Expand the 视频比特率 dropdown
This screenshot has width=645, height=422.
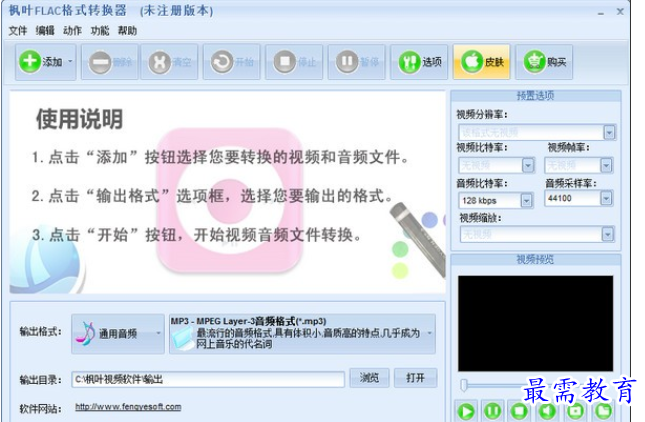click(528, 165)
